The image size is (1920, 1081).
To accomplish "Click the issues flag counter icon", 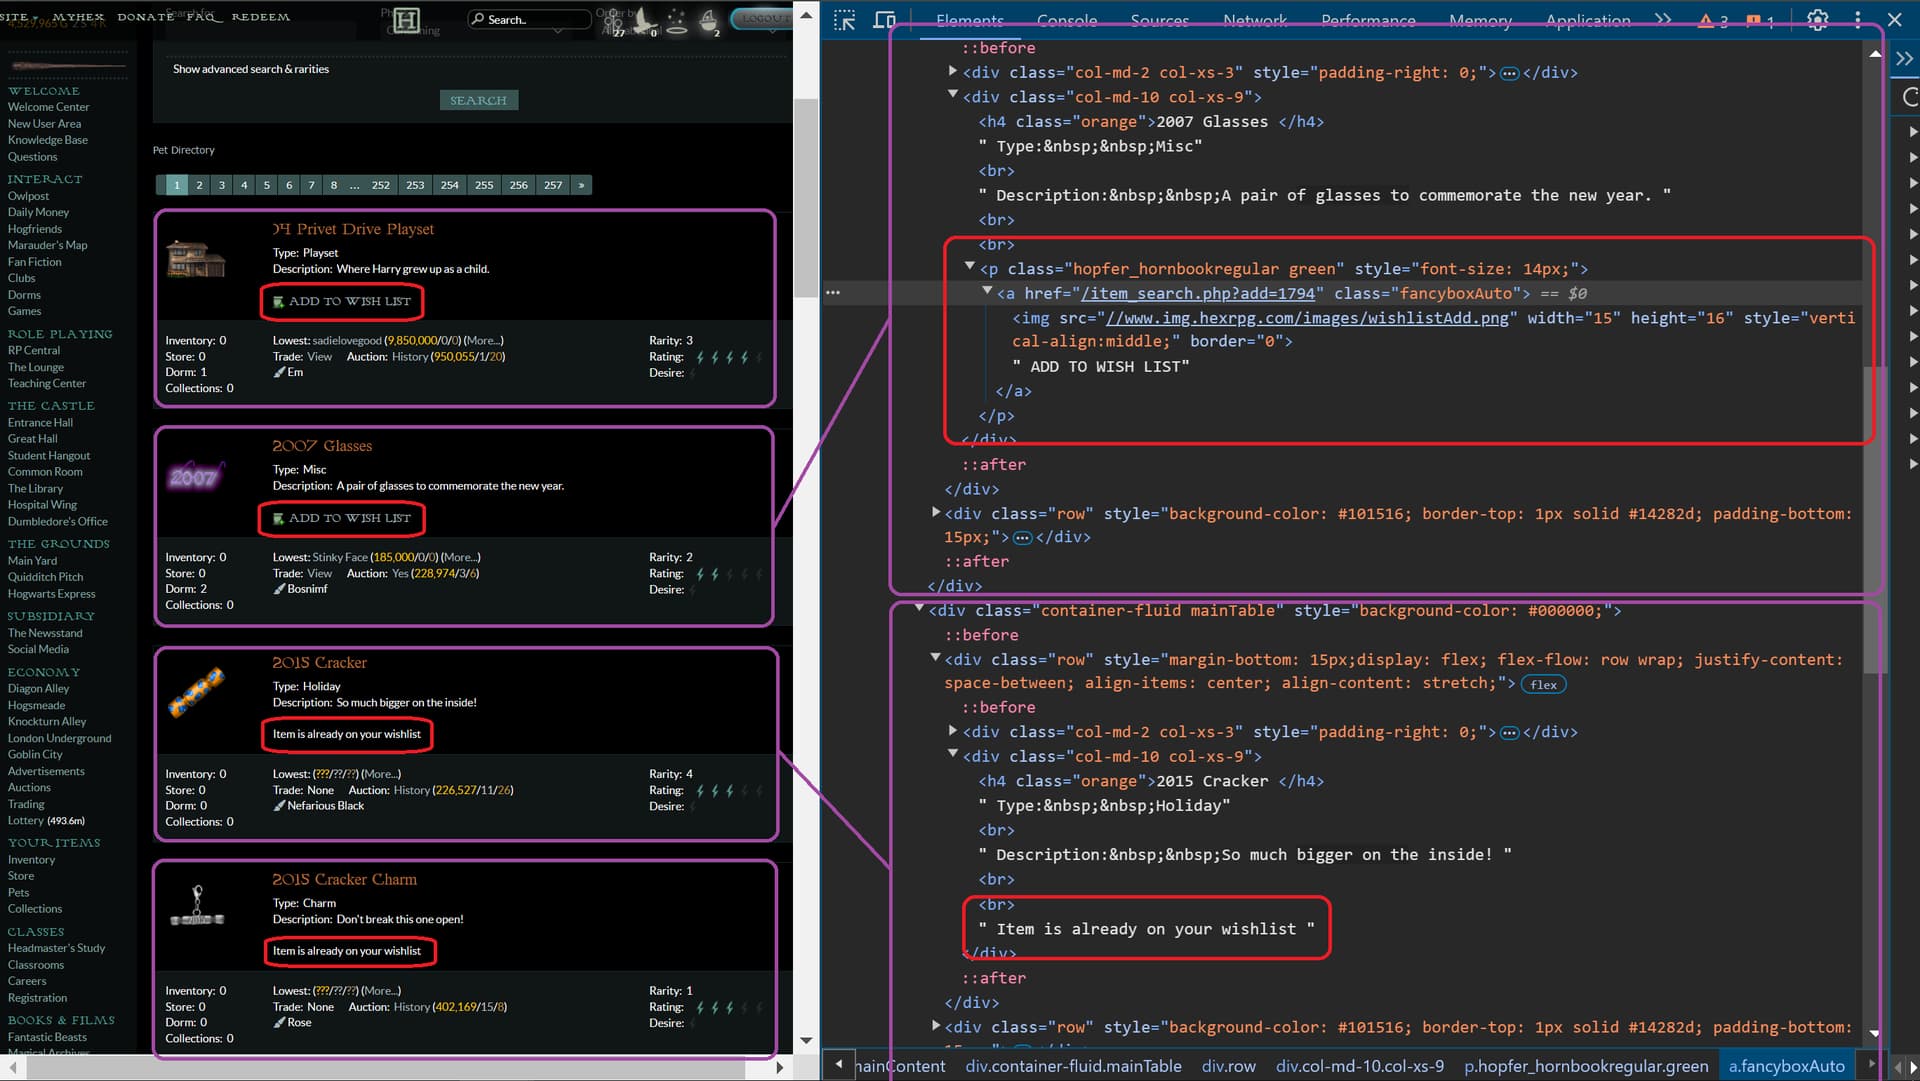I will [1753, 21].
